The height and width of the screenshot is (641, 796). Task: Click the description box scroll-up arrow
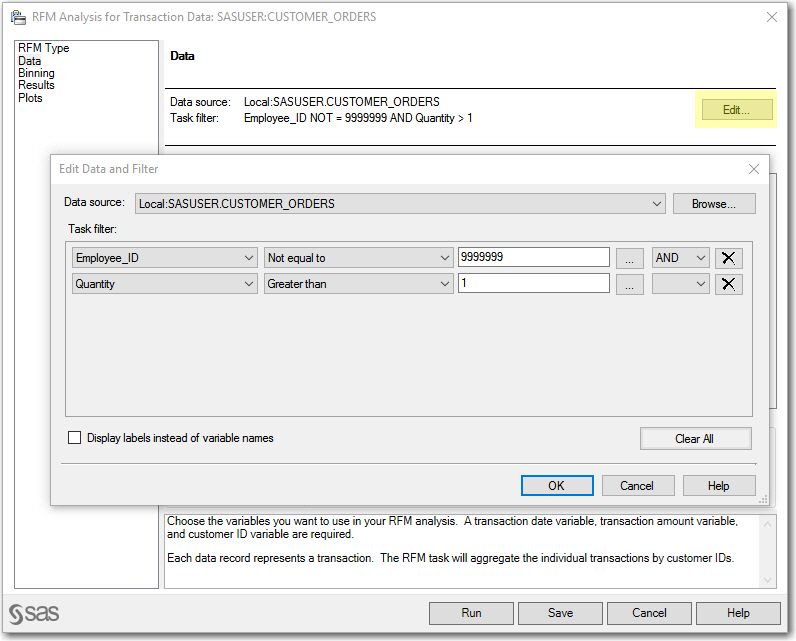click(767, 524)
